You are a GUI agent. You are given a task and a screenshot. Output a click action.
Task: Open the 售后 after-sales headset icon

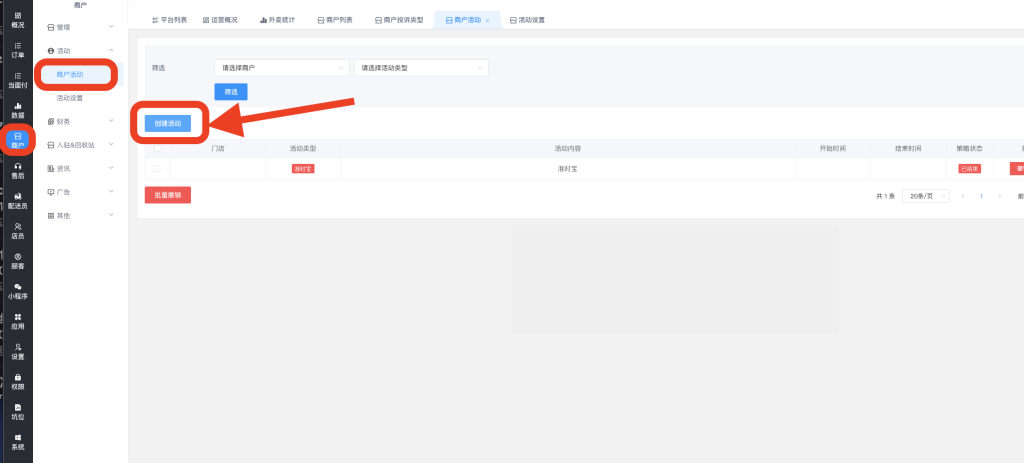(x=17, y=170)
